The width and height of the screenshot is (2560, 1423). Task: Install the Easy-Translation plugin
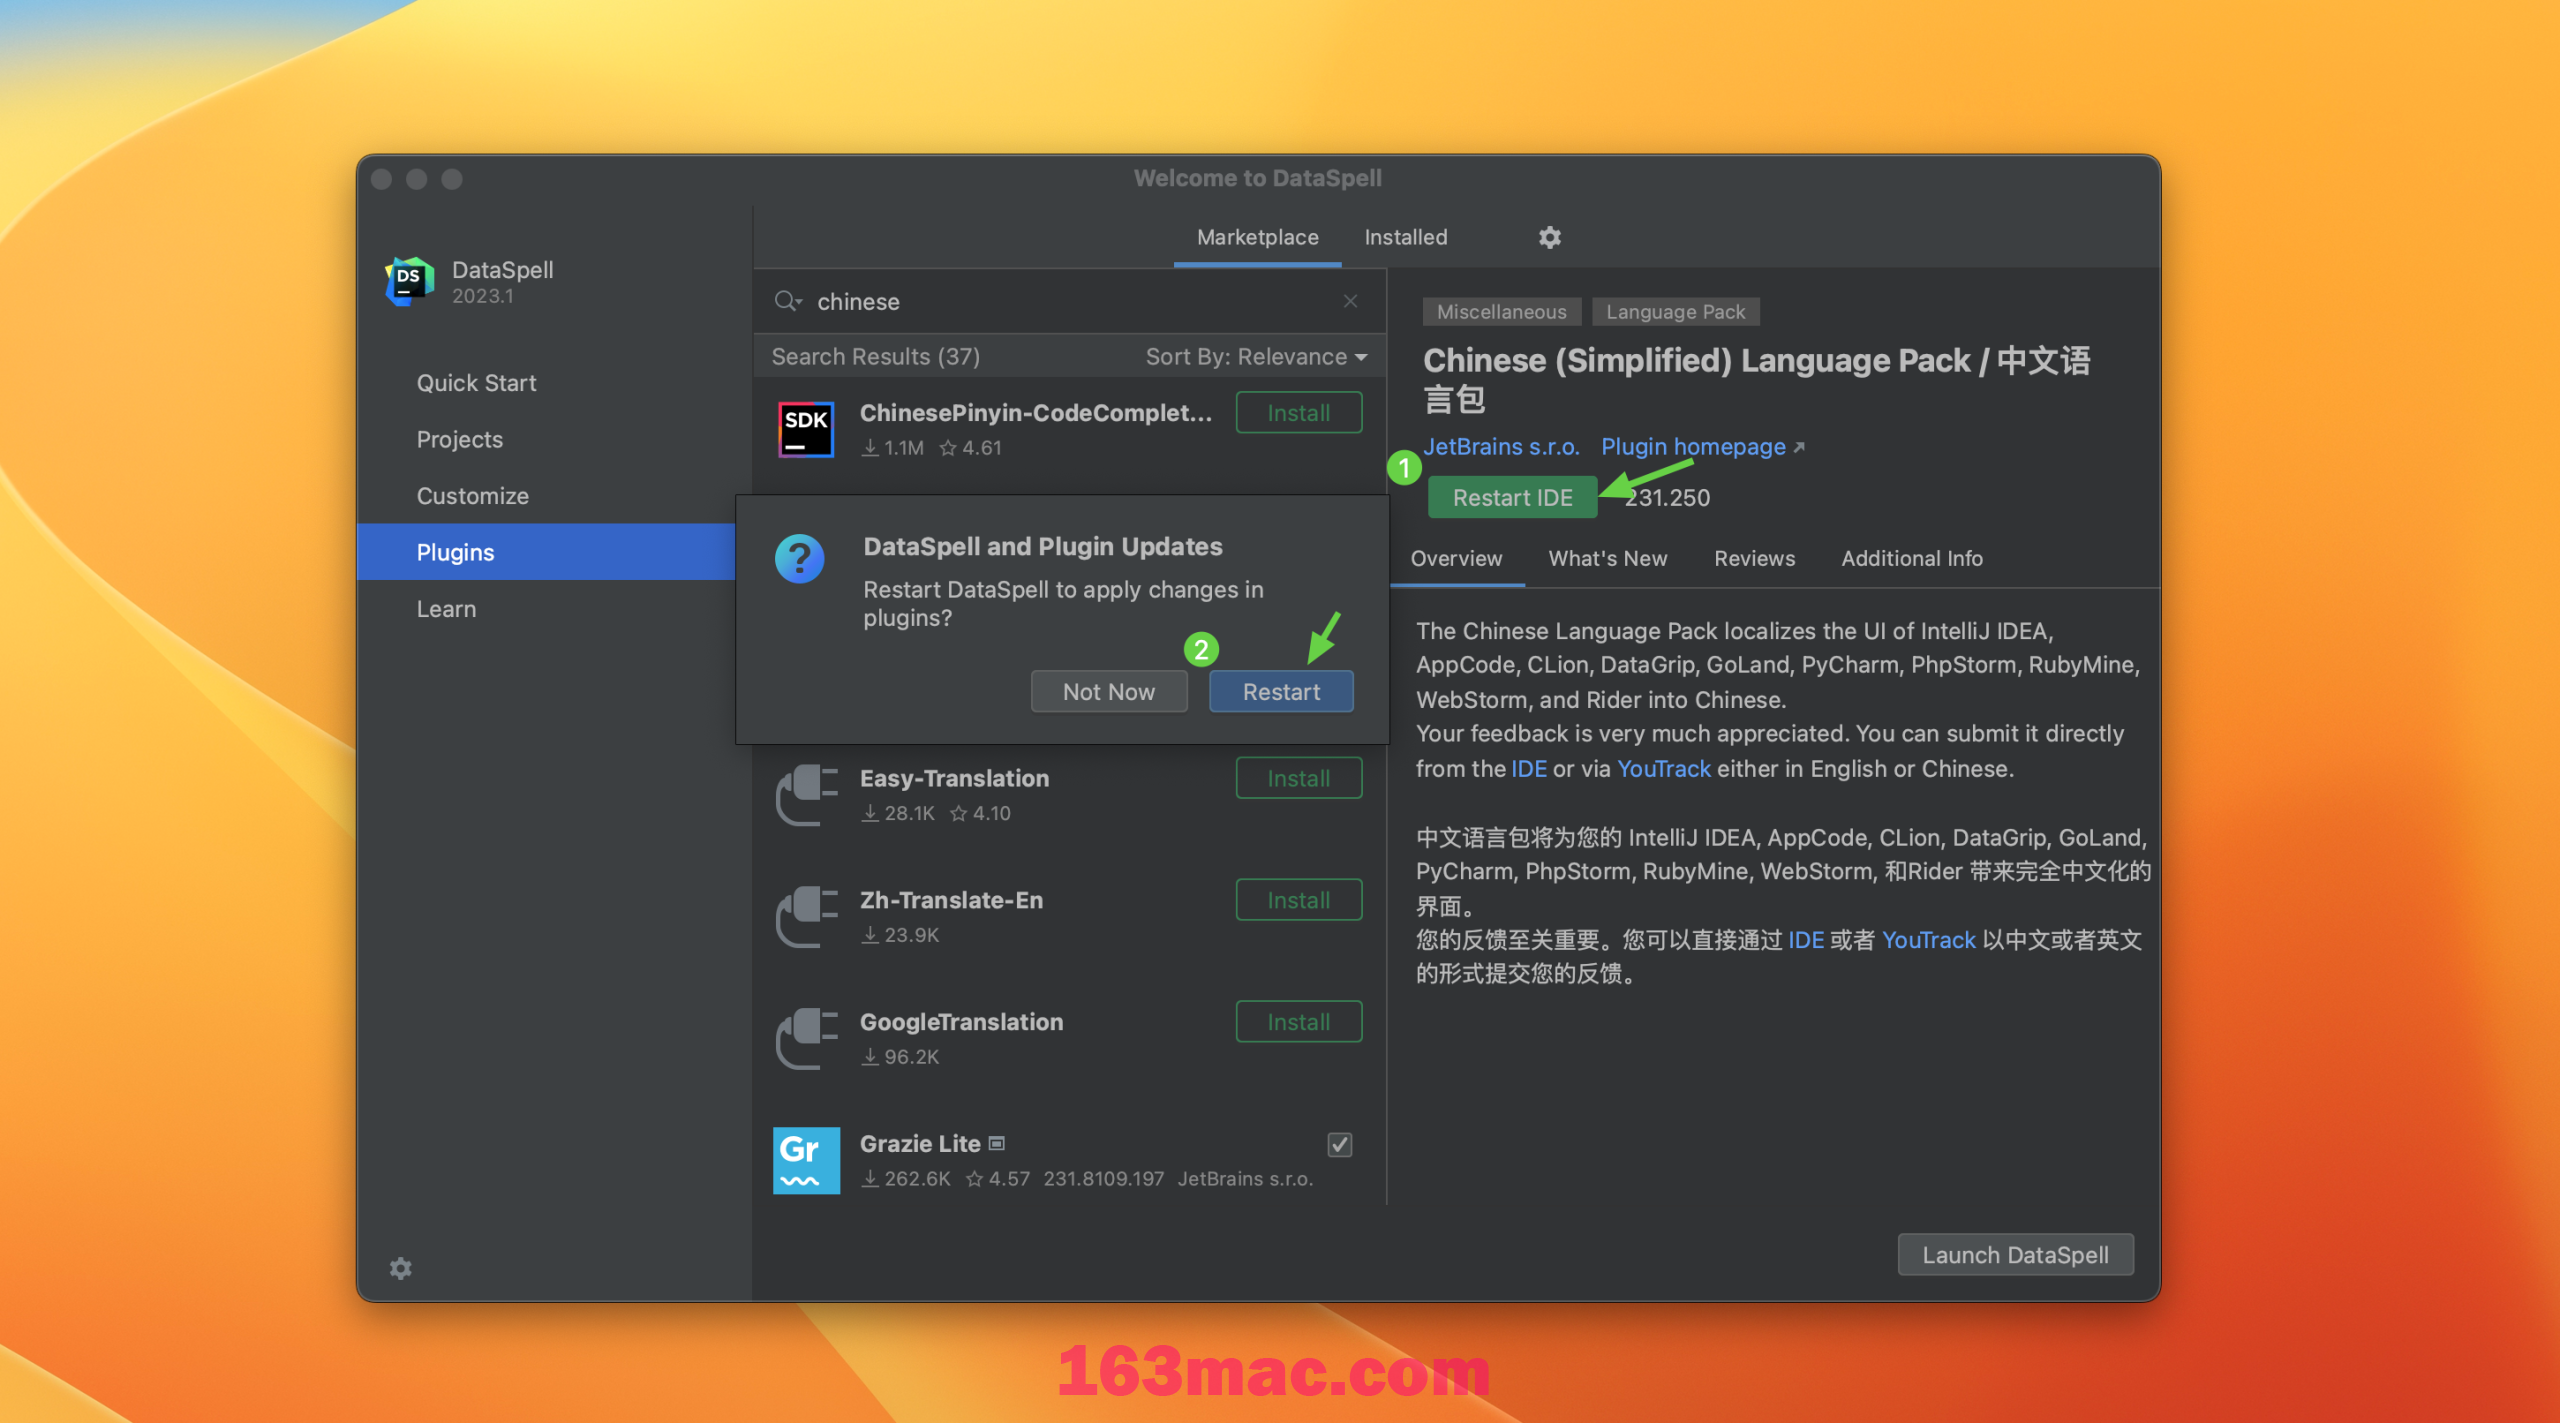[x=1298, y=778]
